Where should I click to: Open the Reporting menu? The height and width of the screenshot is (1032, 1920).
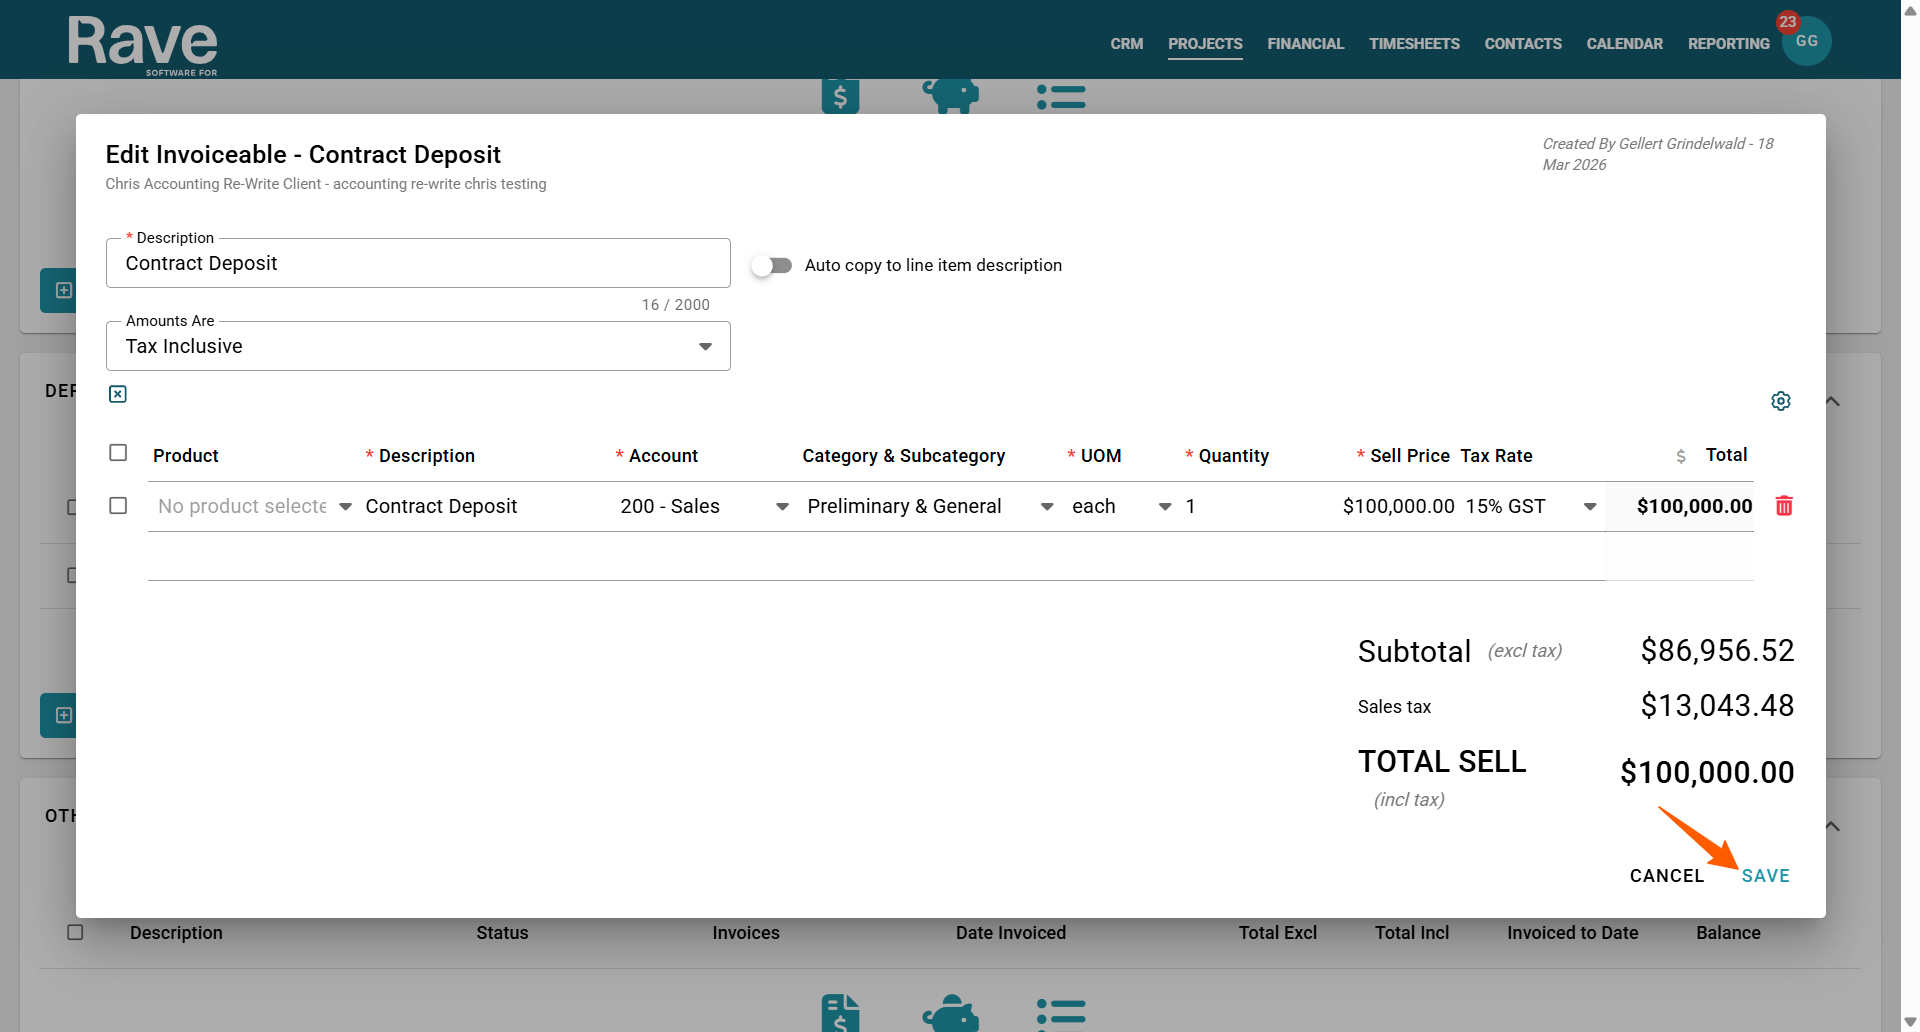click(x=1728, y=44)
